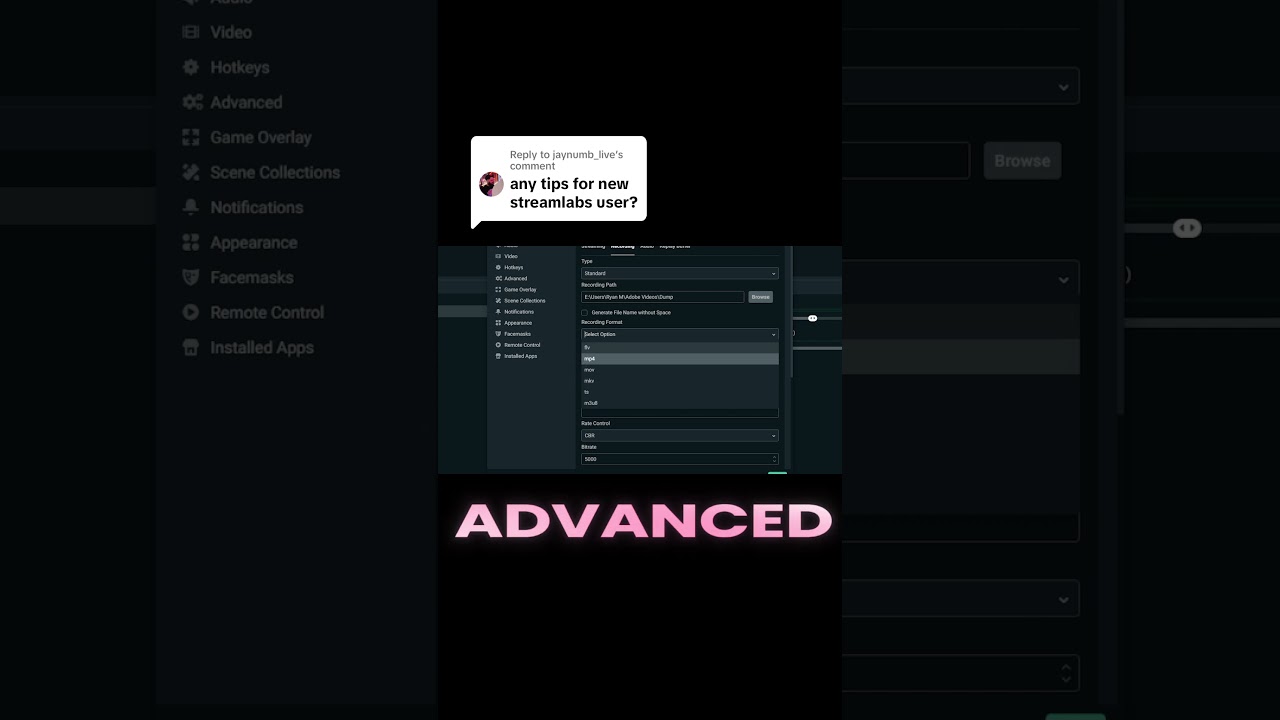Choose mp4 from the recording format list

pyautogui.click(x=680, y=358)
